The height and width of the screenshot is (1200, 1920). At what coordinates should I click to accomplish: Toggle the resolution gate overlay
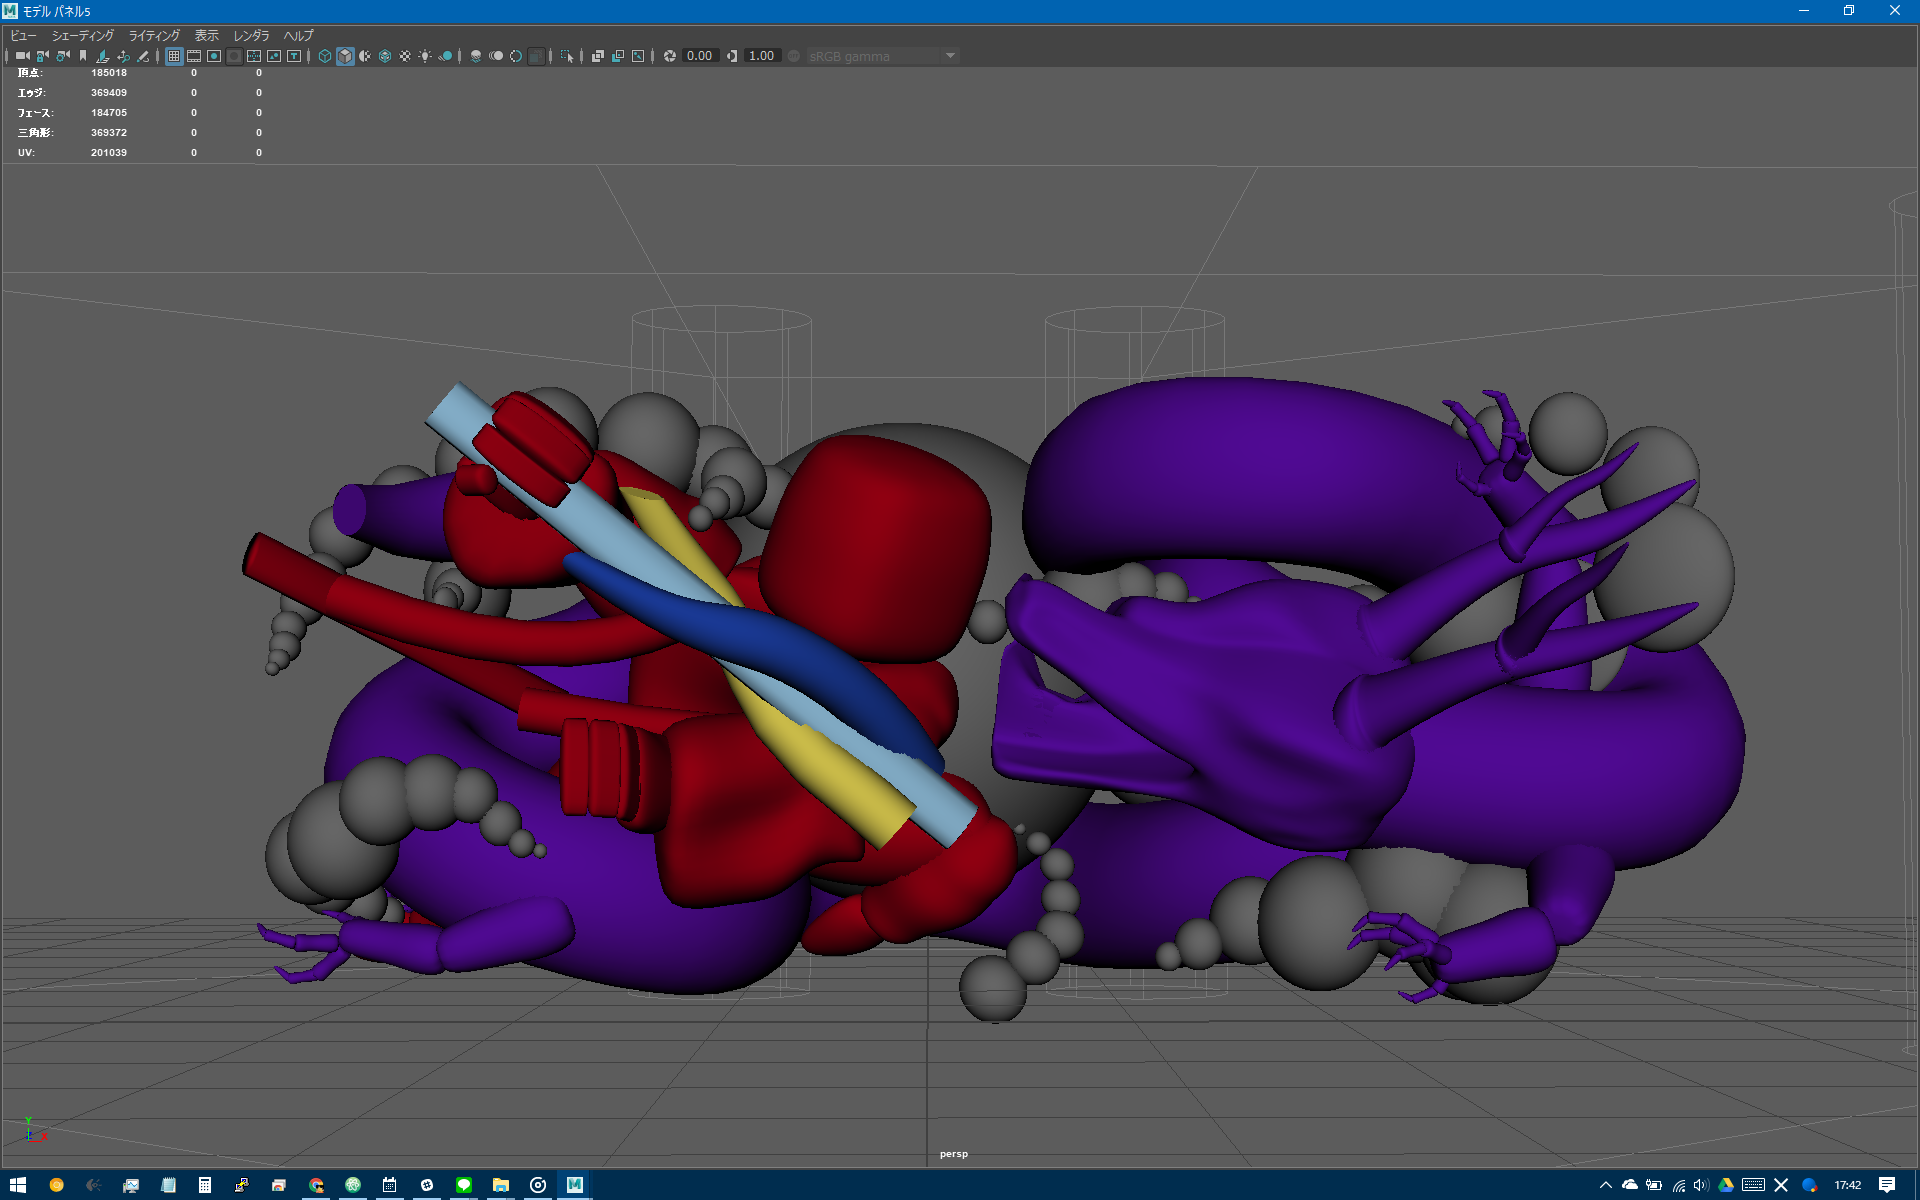coord(214,56)
